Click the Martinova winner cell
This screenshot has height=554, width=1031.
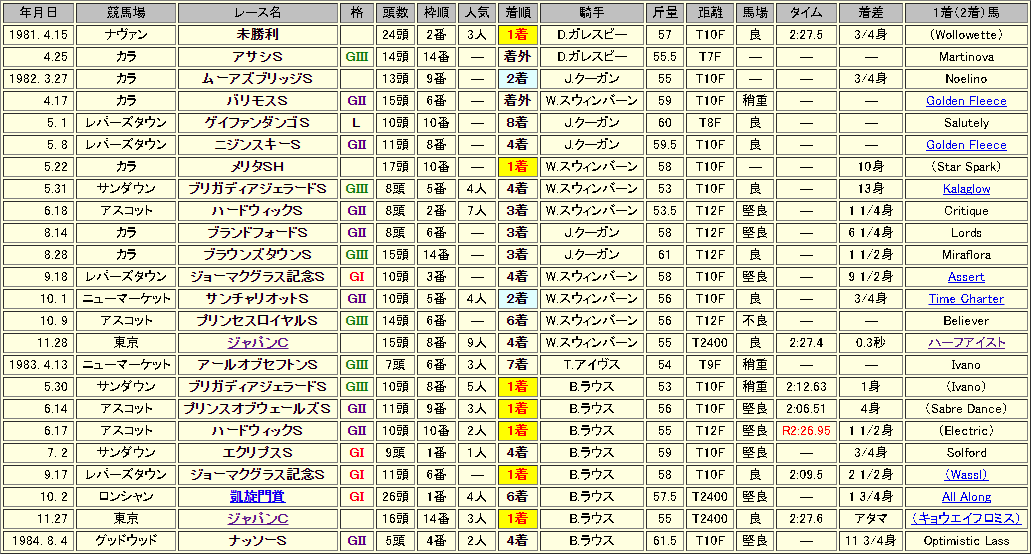[x=966, y=57]
